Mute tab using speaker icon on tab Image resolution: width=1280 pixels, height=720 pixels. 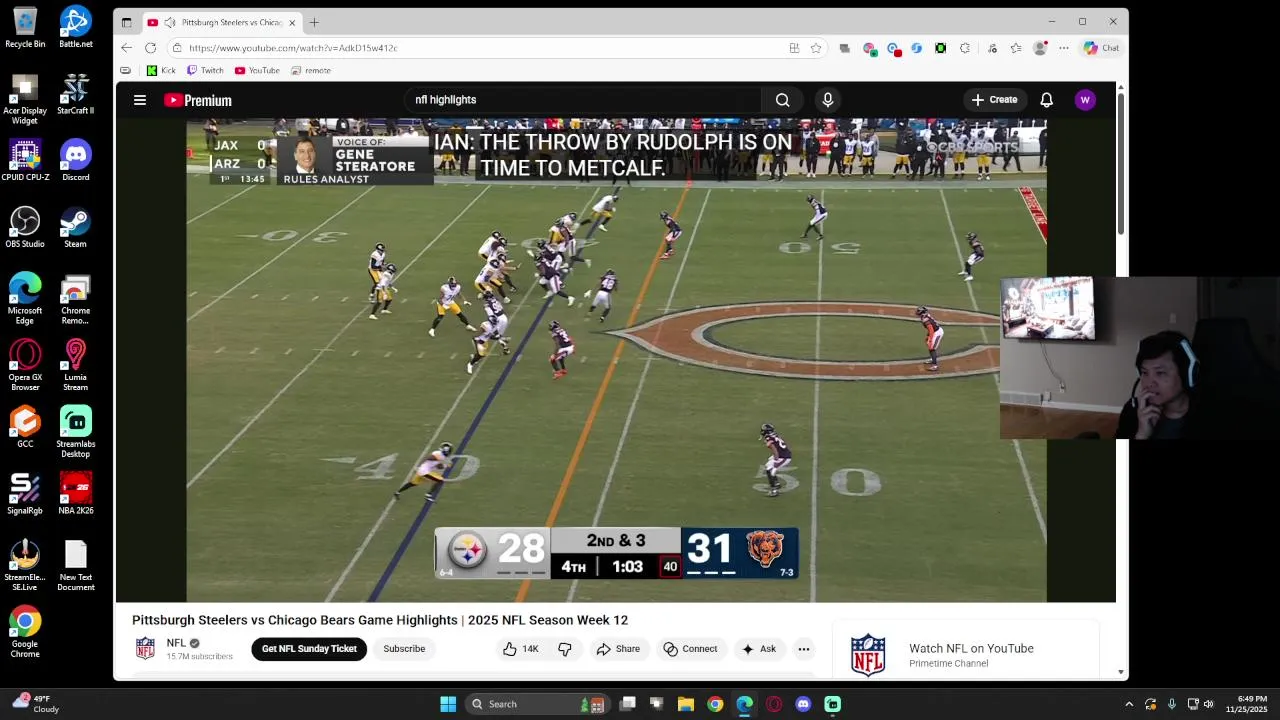(170, 22)
